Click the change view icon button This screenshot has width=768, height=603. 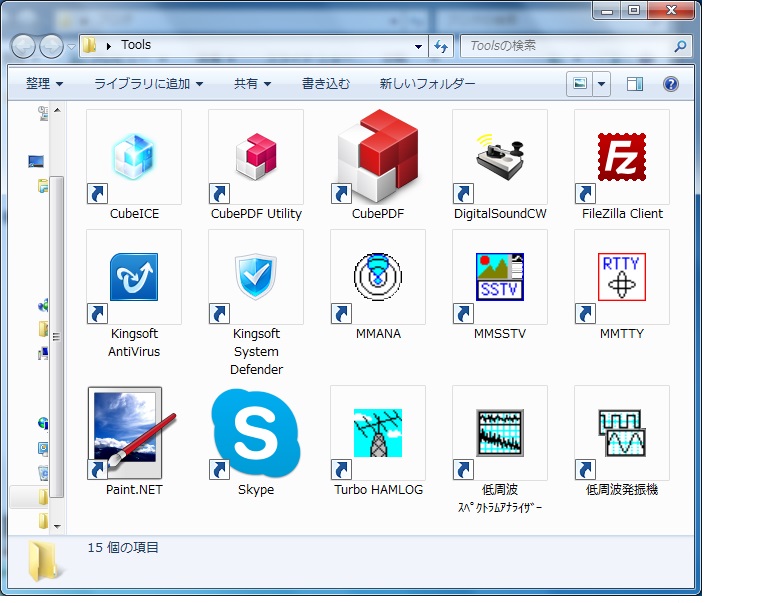pos(579,84)
